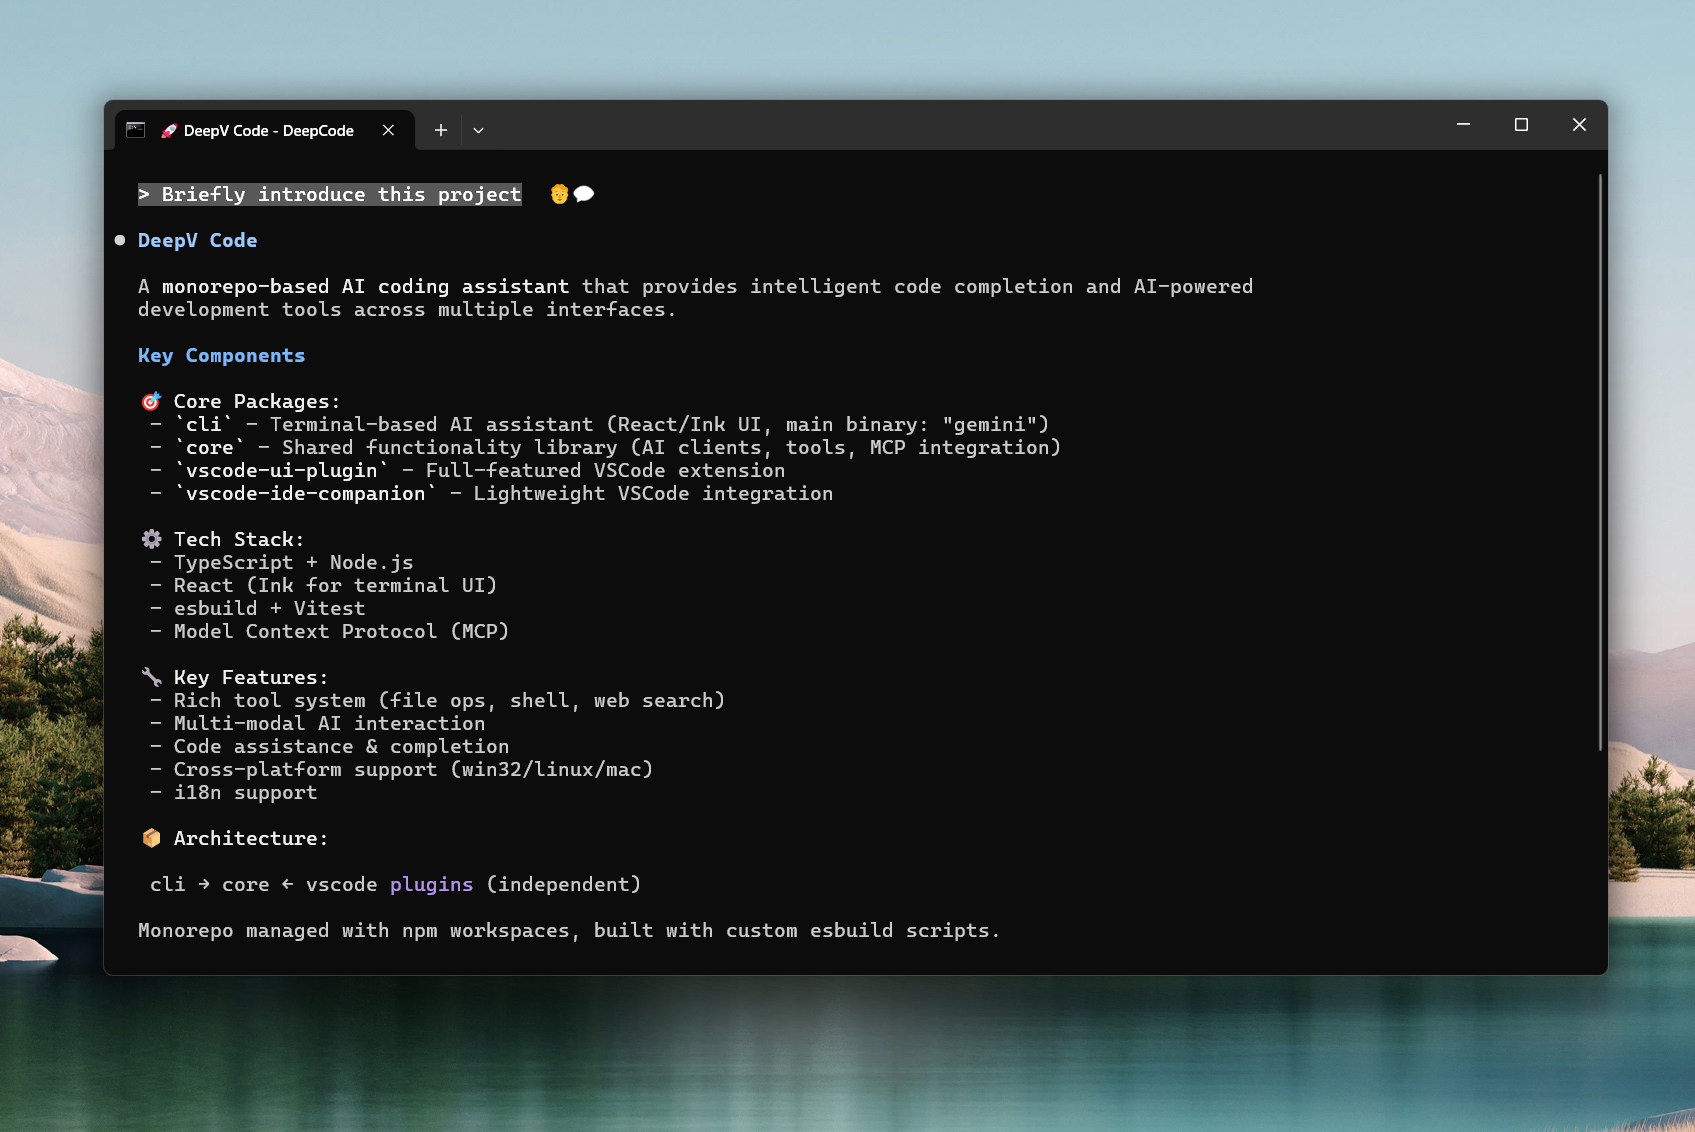Minimize the terminal window

(x=1463, y=125)
